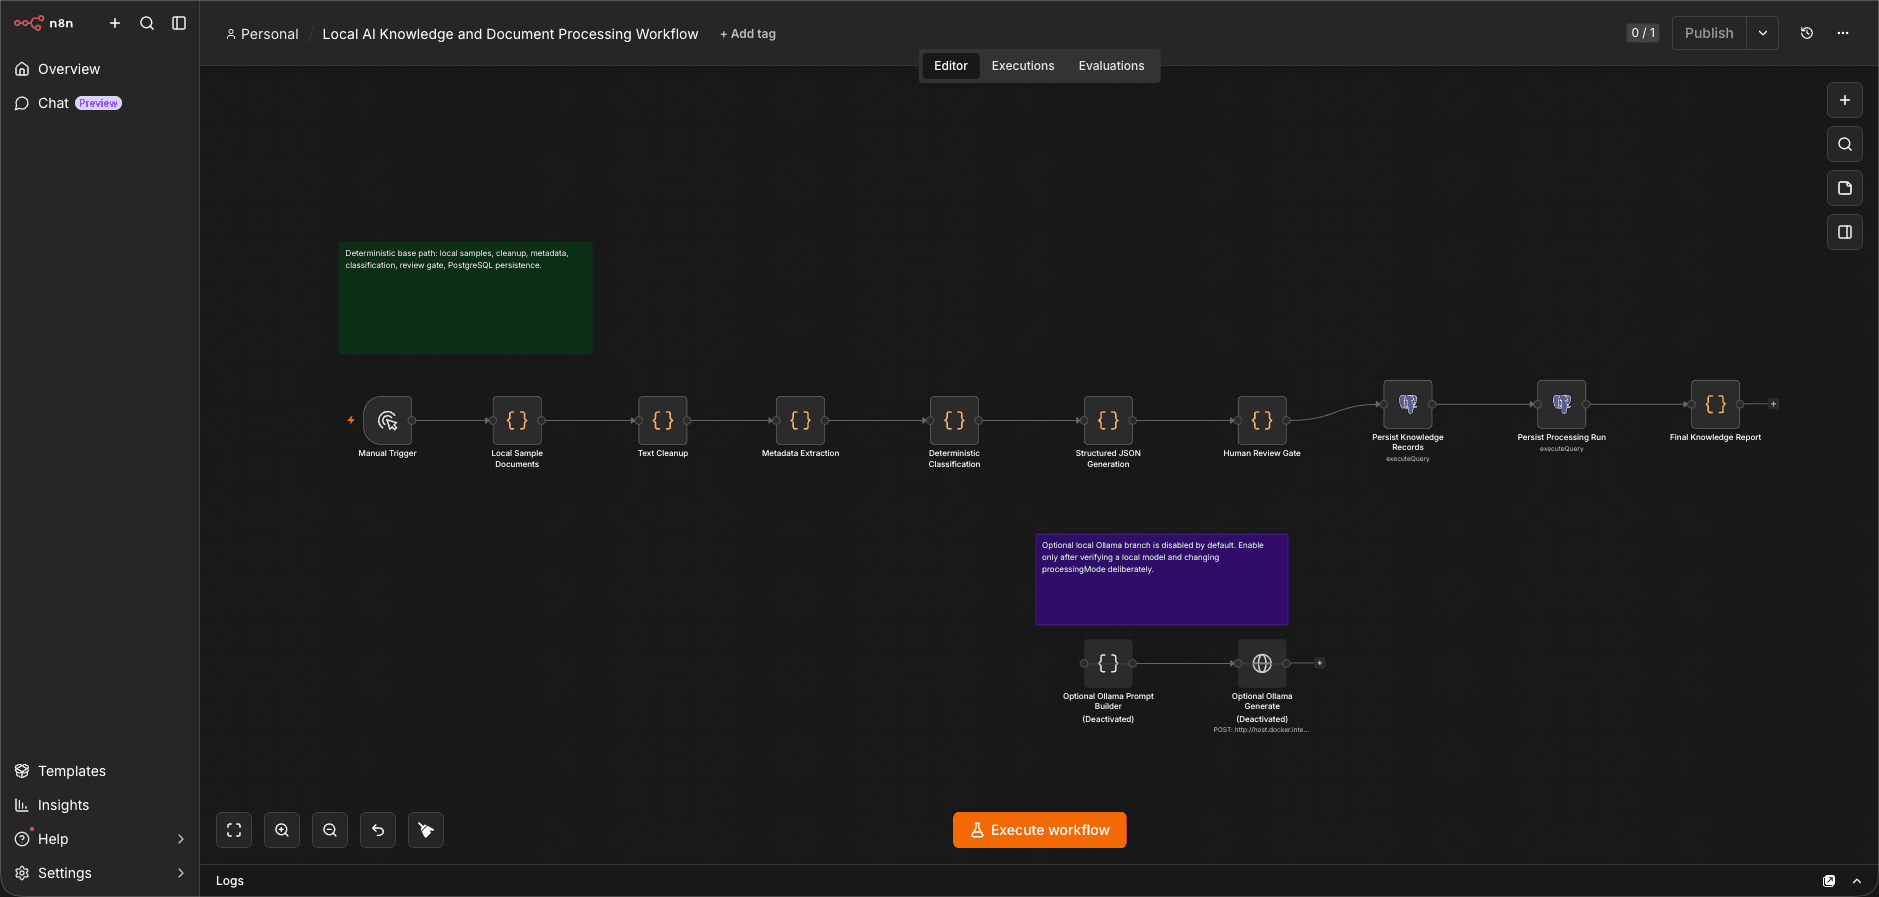Screen dimensions: 1879x897
Task: Open workflow version history icon
Action: pyautogui.click(x=1807, y=33)
